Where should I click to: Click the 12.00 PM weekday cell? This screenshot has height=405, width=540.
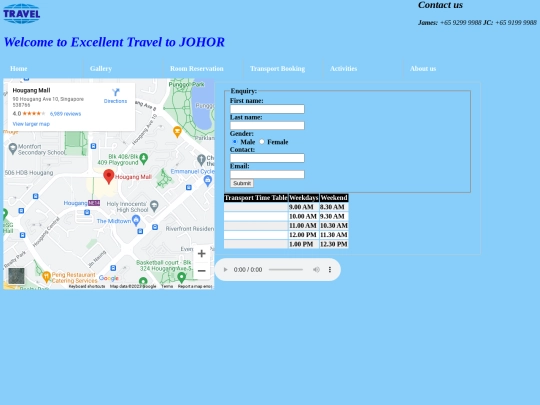coord(304,235)
